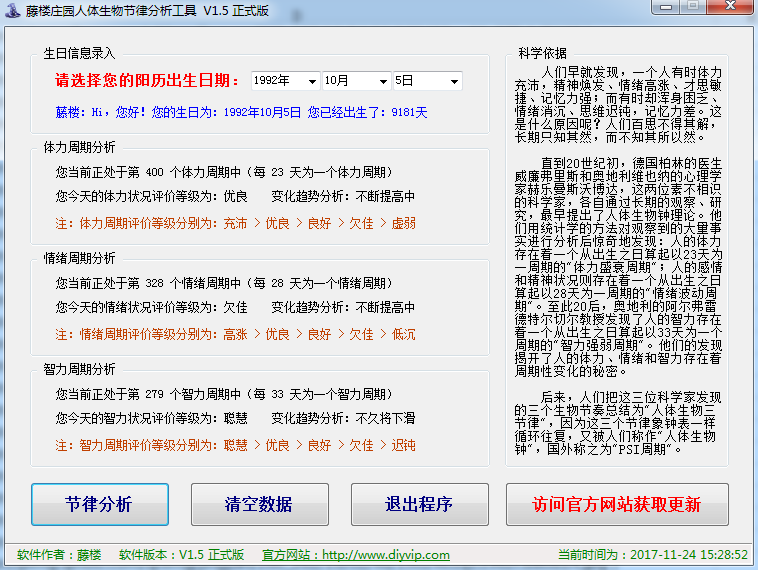
Task: Click the 体力周期分析 group heading
Action: (x=79, y=147)
